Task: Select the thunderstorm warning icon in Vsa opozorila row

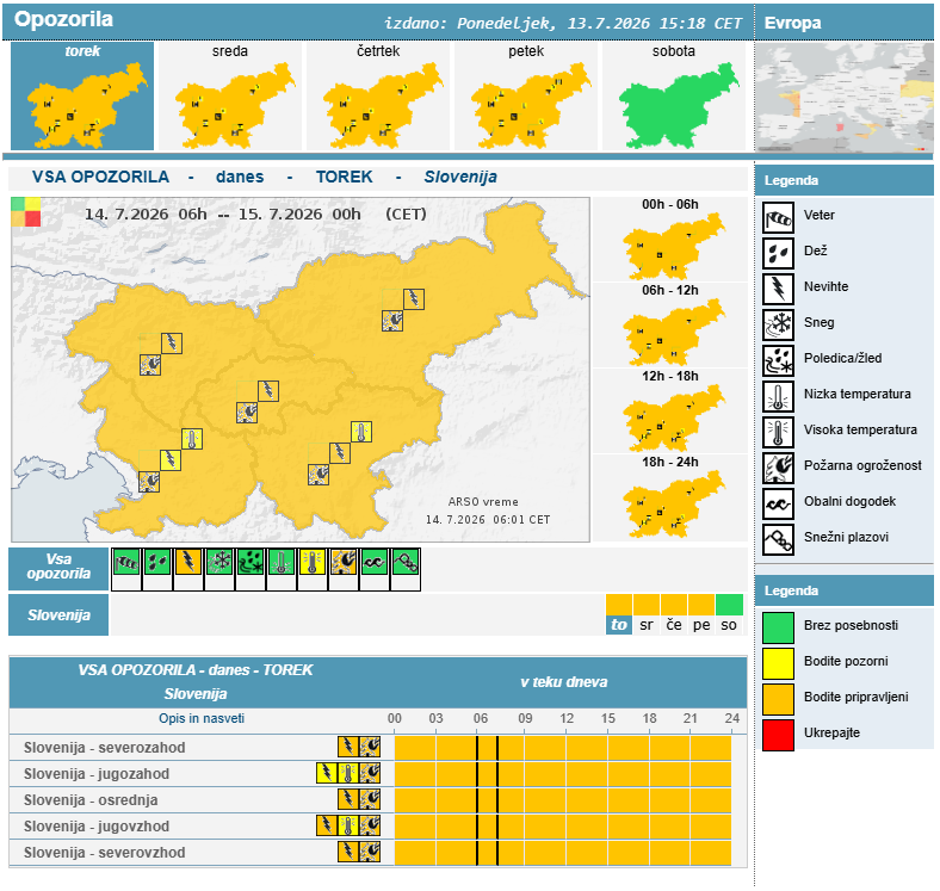Action: click(x=189, y=562)
